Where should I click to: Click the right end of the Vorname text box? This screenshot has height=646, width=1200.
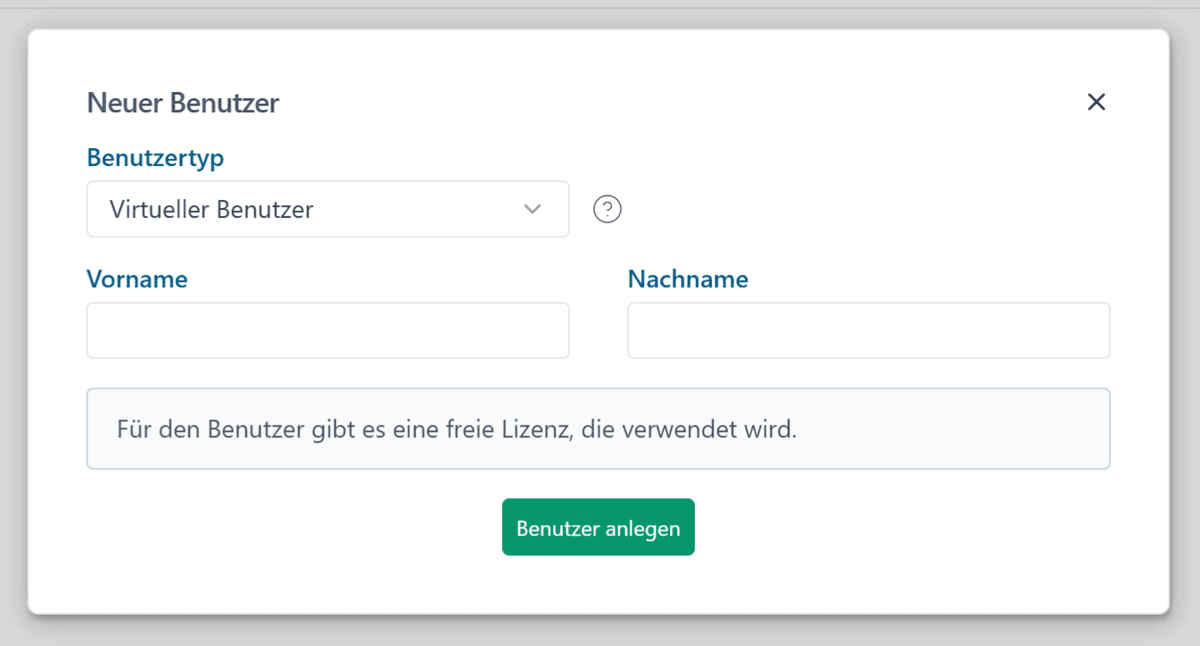[545, 331]
